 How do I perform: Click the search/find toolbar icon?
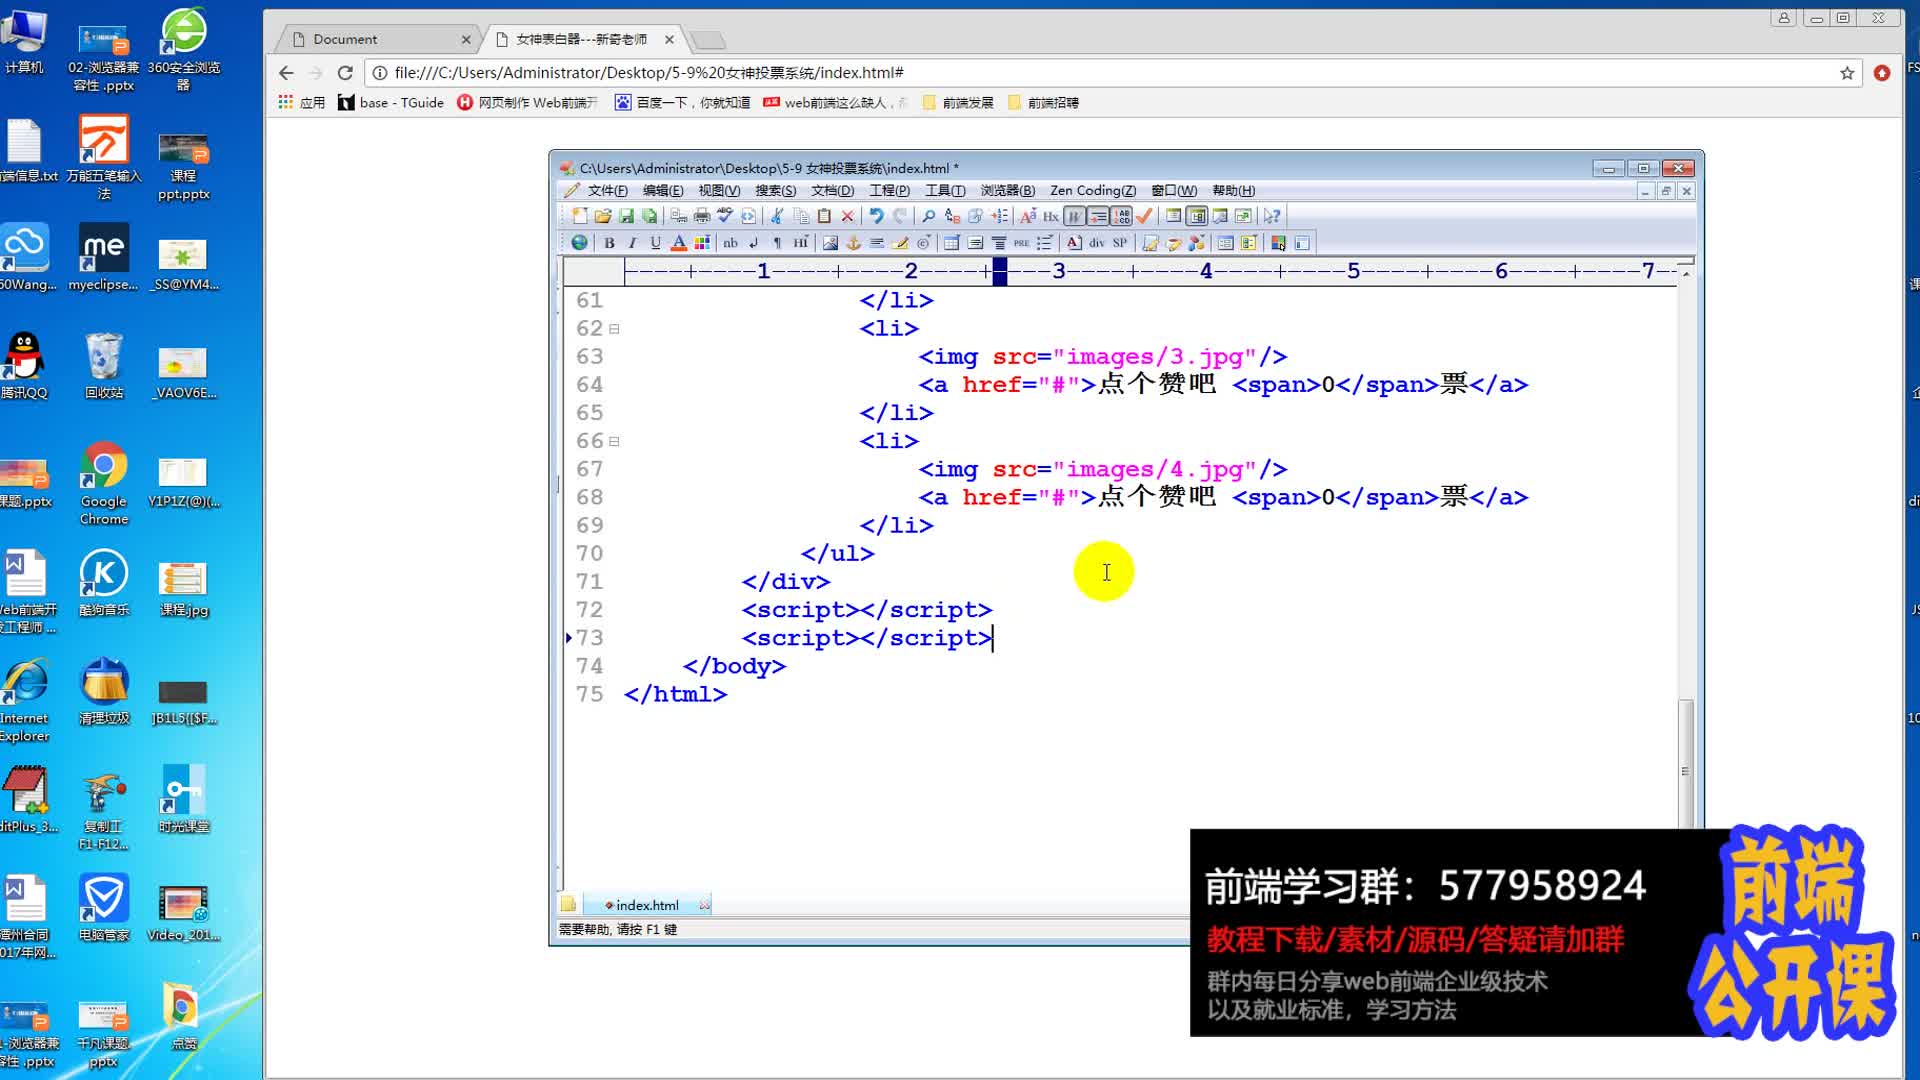931,216
